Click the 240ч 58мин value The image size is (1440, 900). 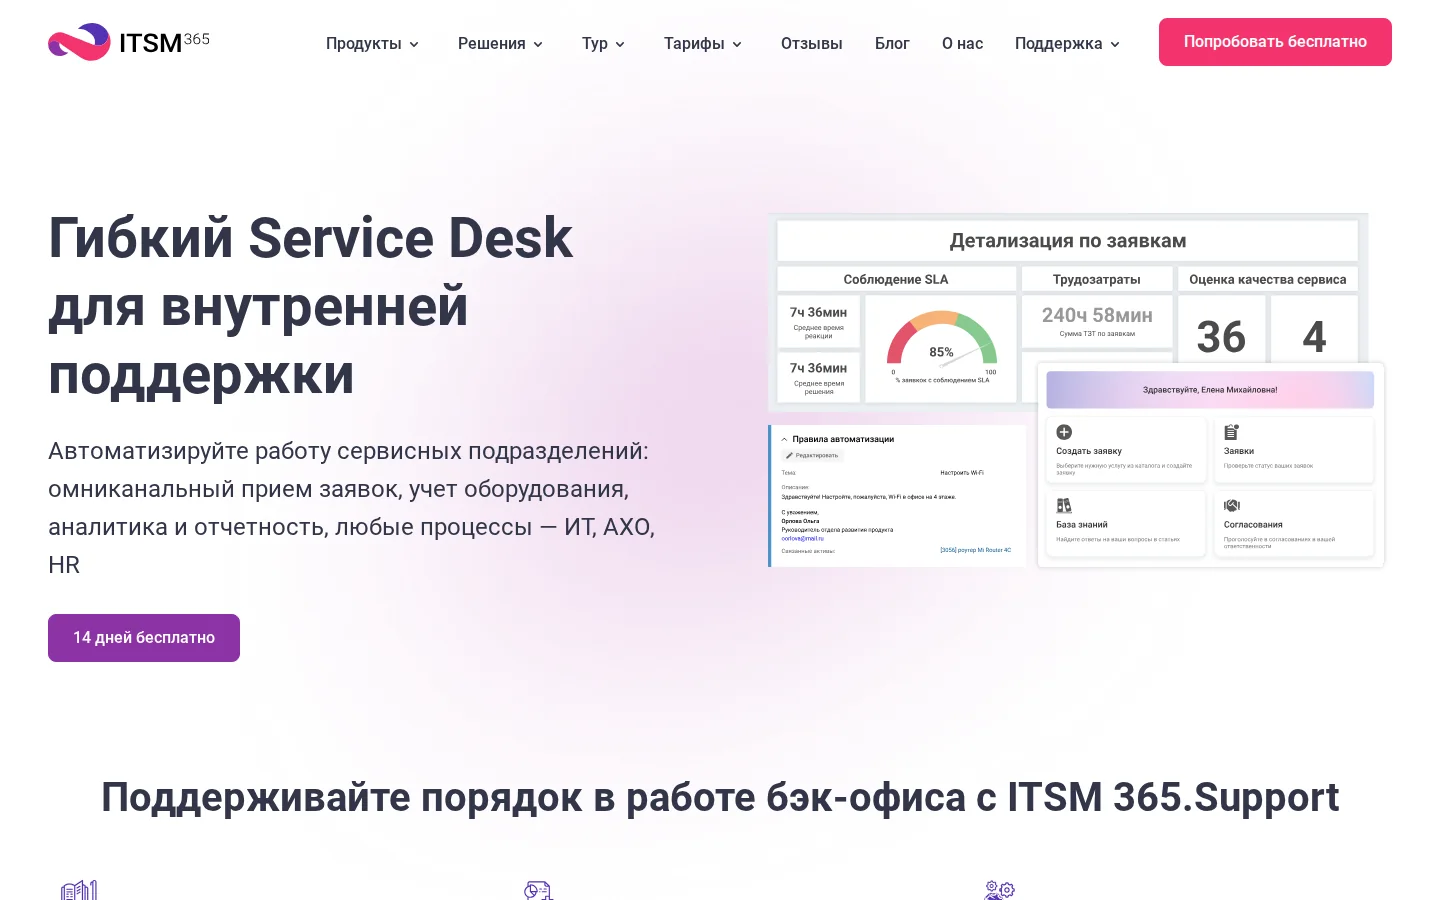click(1097, 315)
